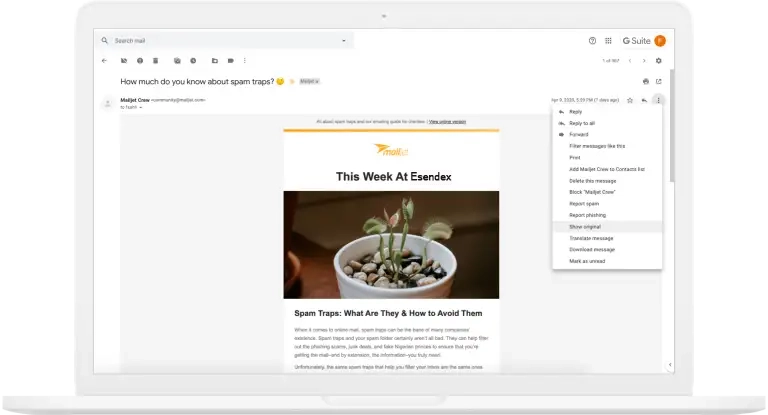Viewport: 768px width, 415px height.
Task: Mark as unread via toolbar envelope icon
Action: tap(177, 61)
